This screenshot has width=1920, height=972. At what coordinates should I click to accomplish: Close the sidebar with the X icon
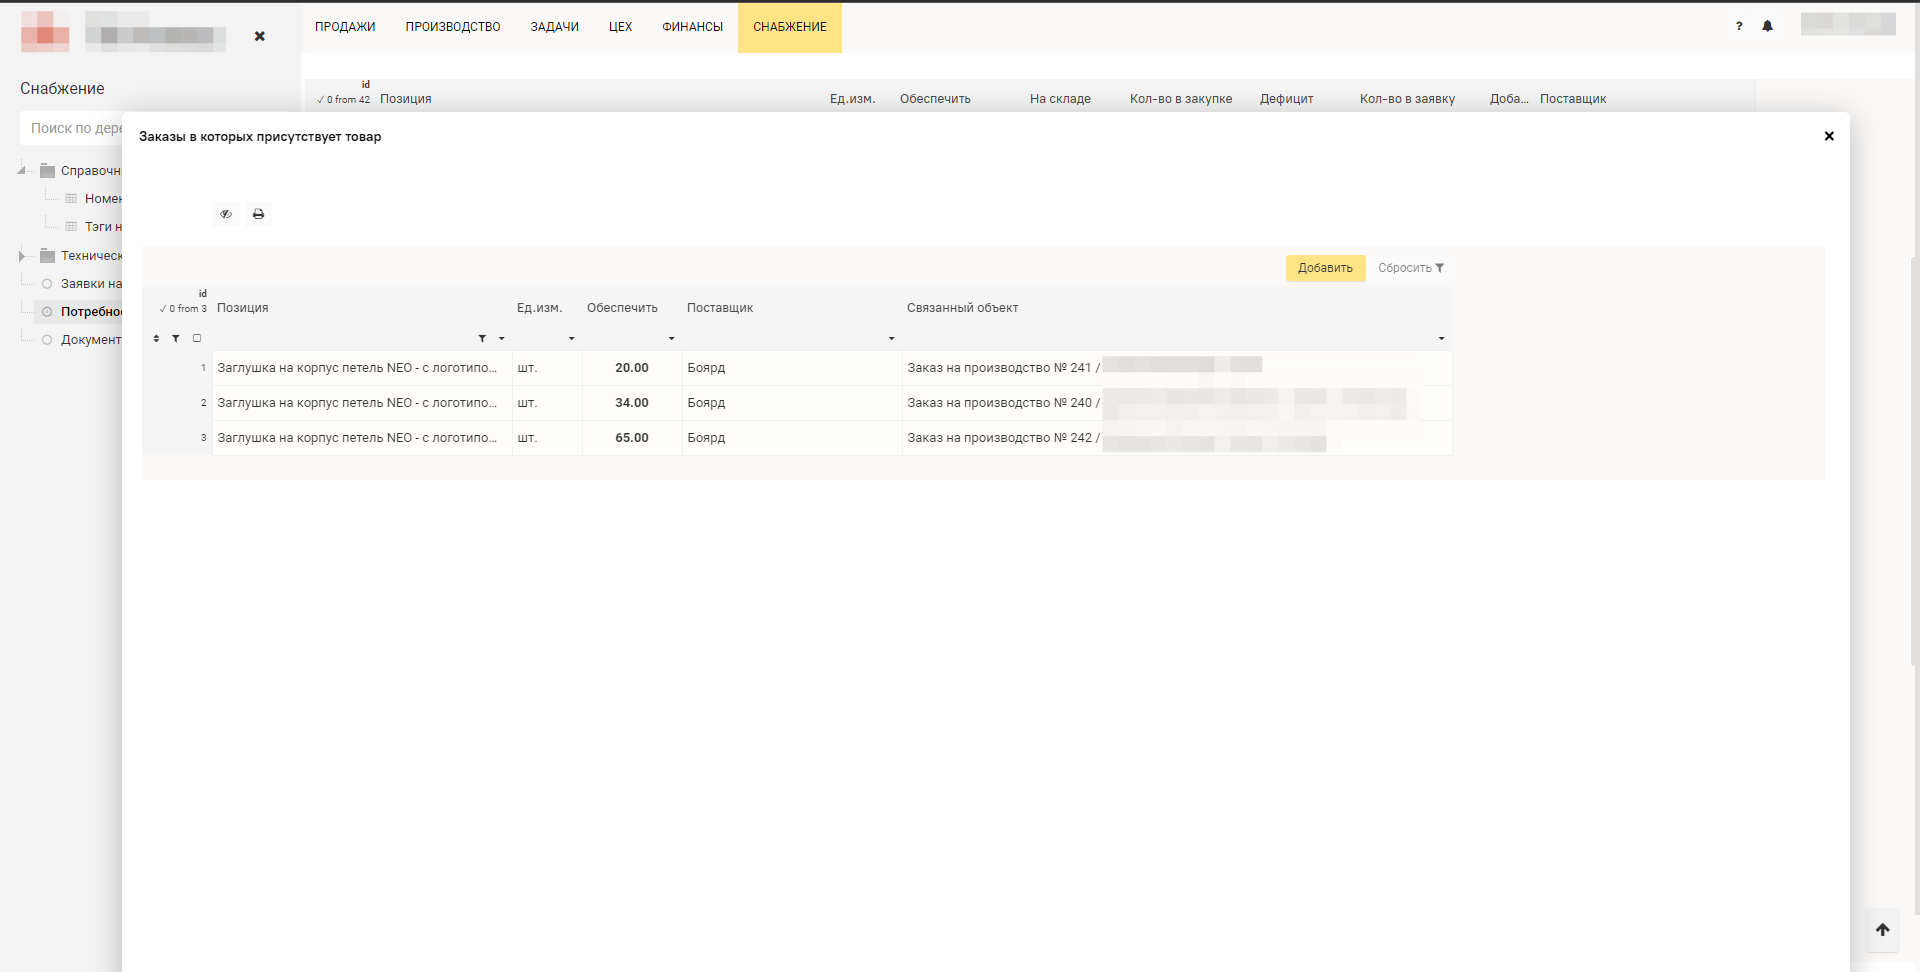[260, 36]
